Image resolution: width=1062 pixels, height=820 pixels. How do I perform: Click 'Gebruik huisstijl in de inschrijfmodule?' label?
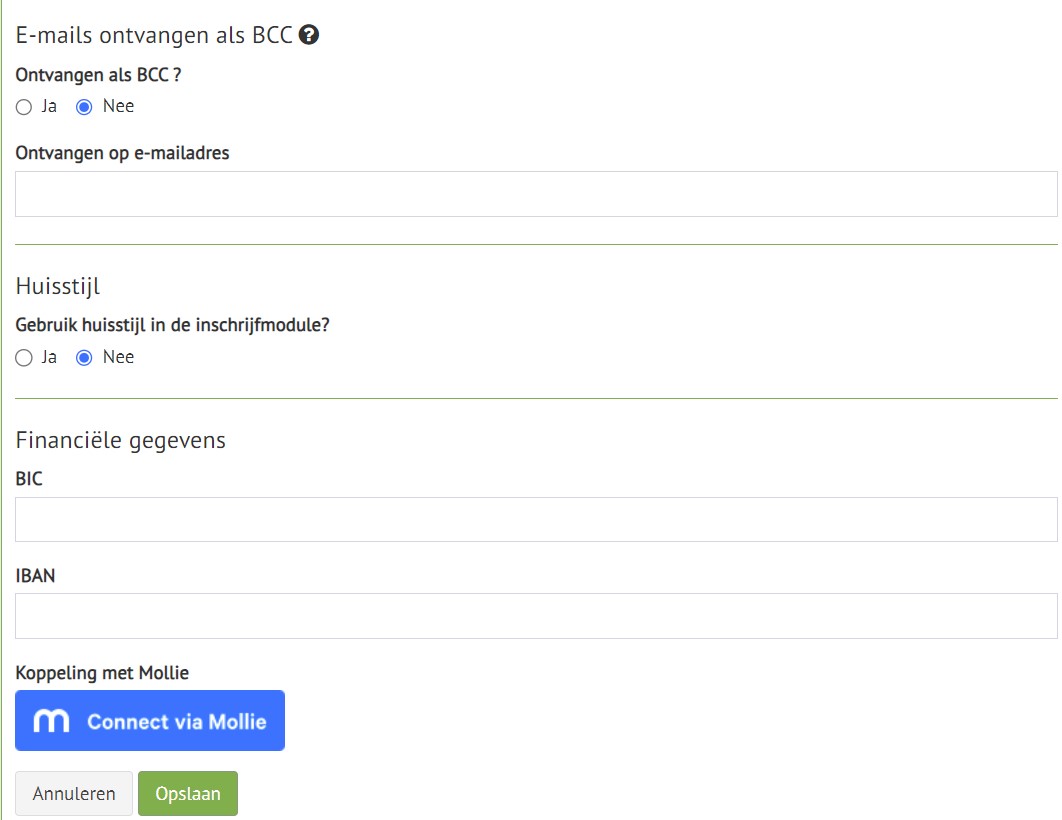(x=173, y=325)
